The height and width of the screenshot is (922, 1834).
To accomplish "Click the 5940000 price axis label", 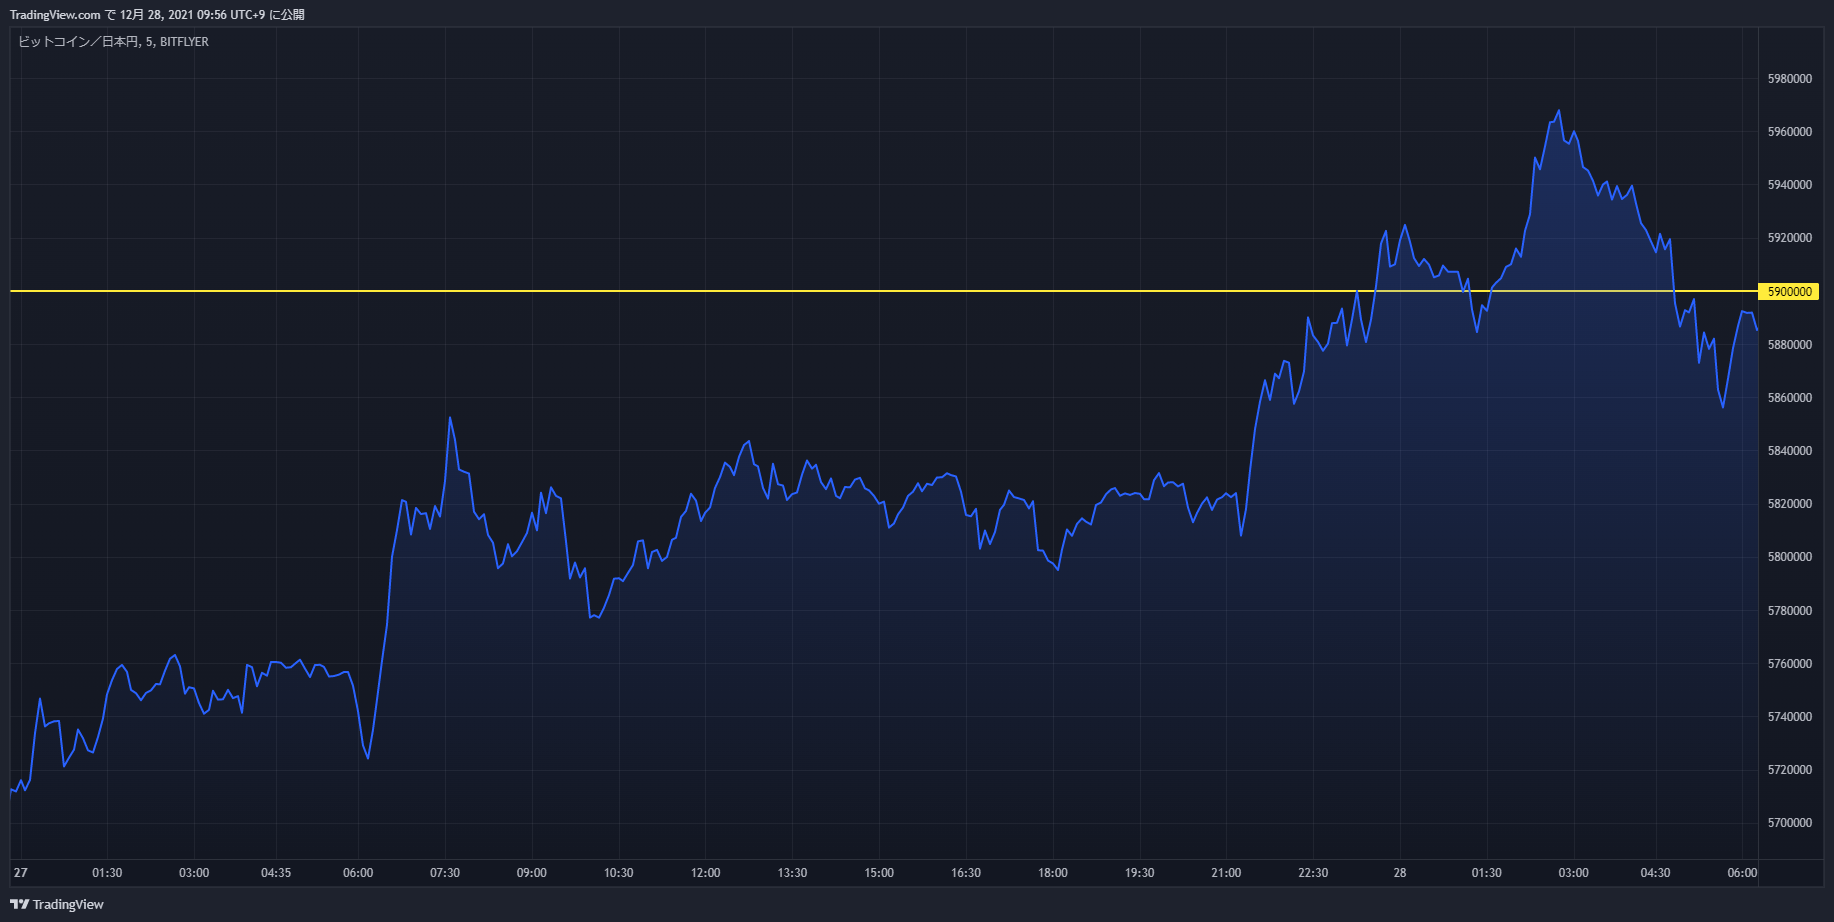I will (x=1790, y=185).
